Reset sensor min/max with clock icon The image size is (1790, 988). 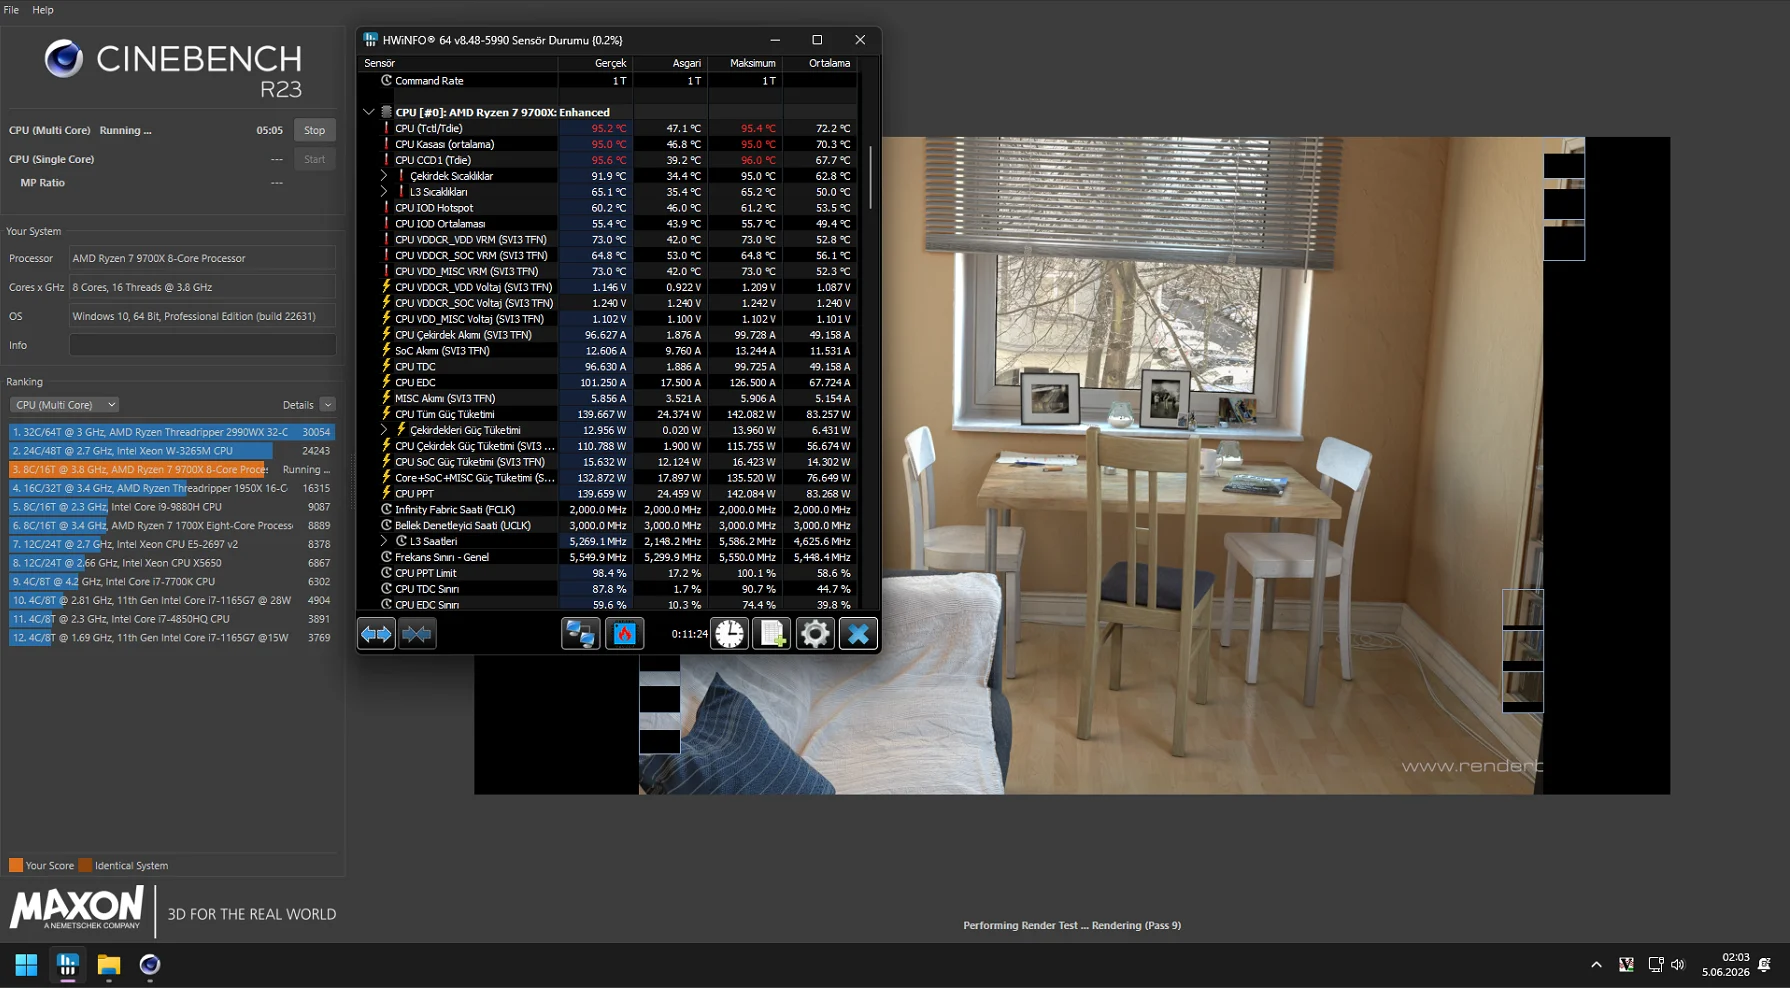(x=730, y=633)
